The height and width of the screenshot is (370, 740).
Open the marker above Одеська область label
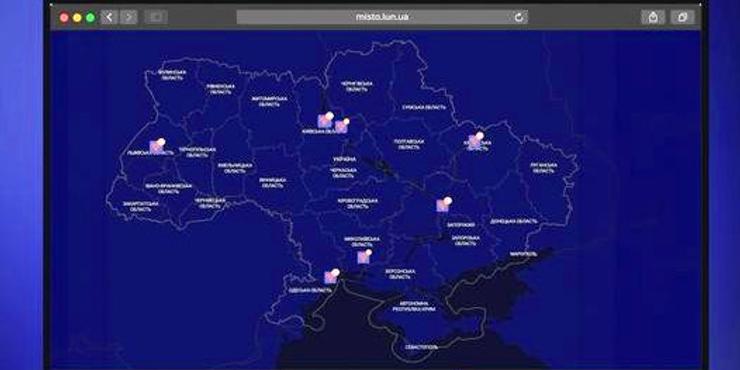tap(332, 276)
